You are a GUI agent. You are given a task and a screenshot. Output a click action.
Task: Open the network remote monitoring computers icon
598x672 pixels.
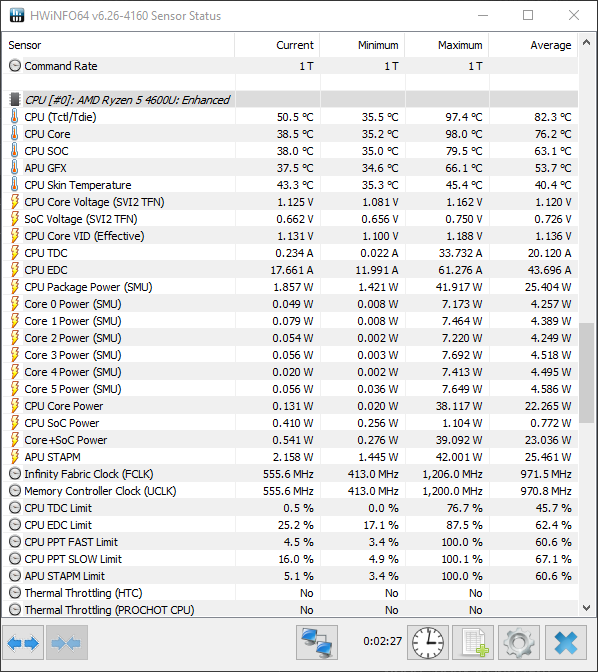pos(317,642)
